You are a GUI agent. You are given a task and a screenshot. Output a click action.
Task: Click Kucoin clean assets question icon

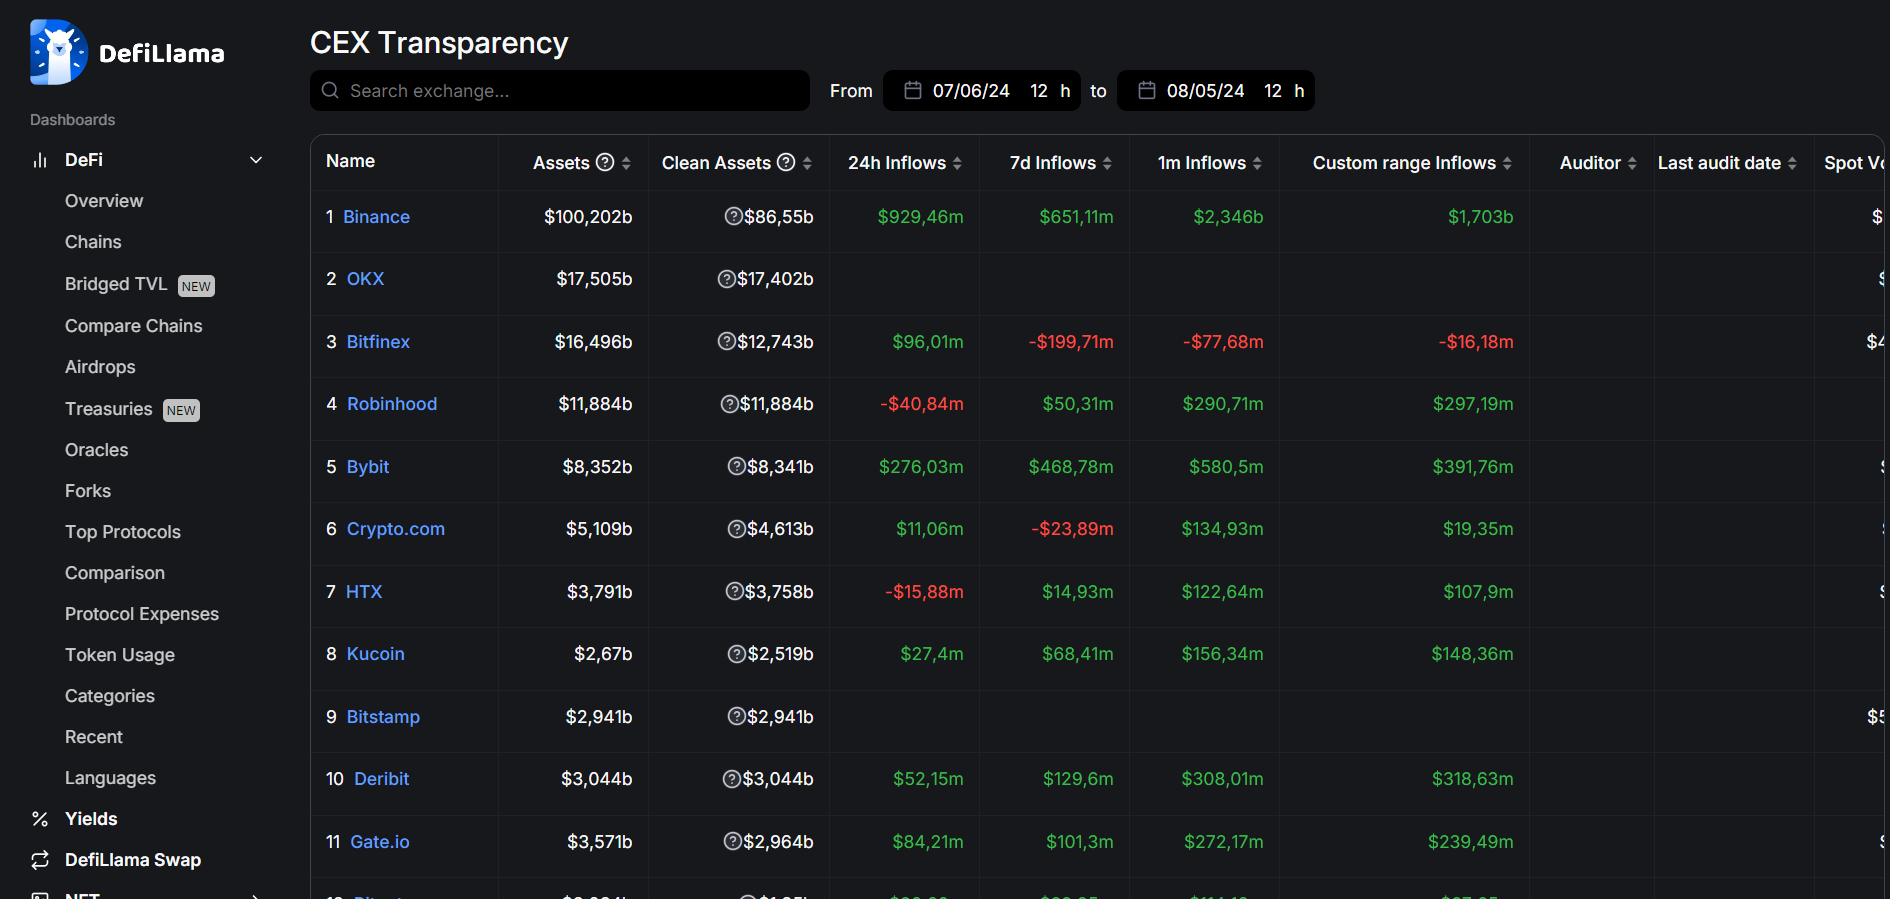pos(737,654)
